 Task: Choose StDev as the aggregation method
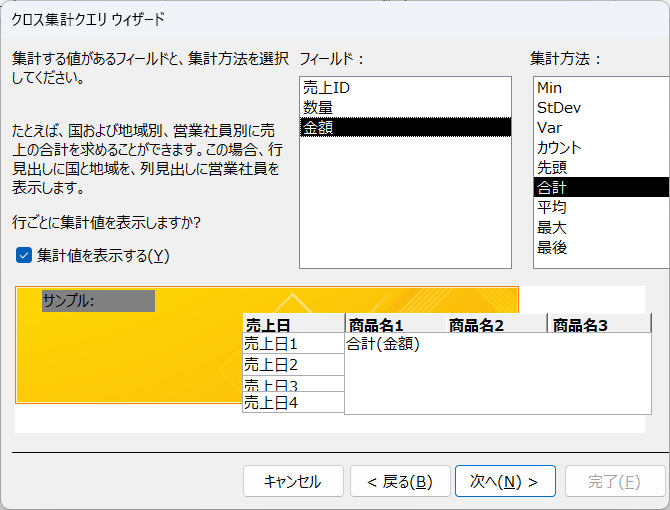[x=601, y=107]
